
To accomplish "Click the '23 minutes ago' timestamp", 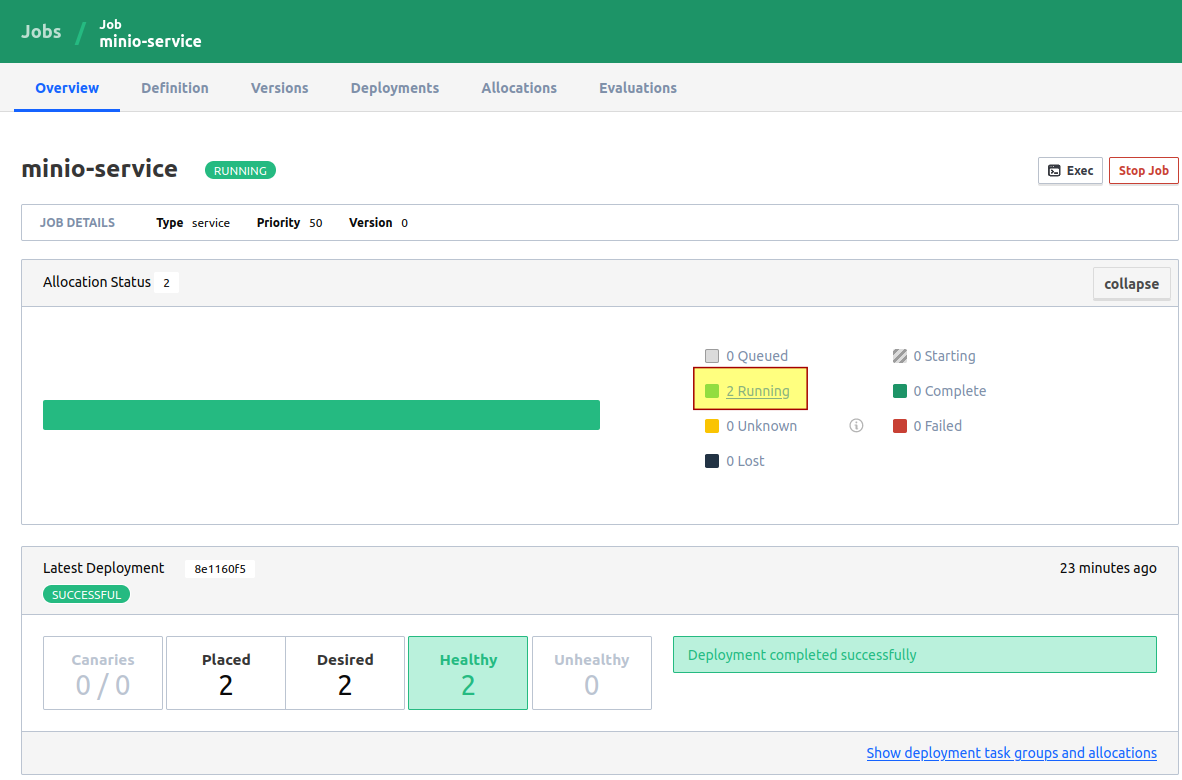I will point(1108,568).
